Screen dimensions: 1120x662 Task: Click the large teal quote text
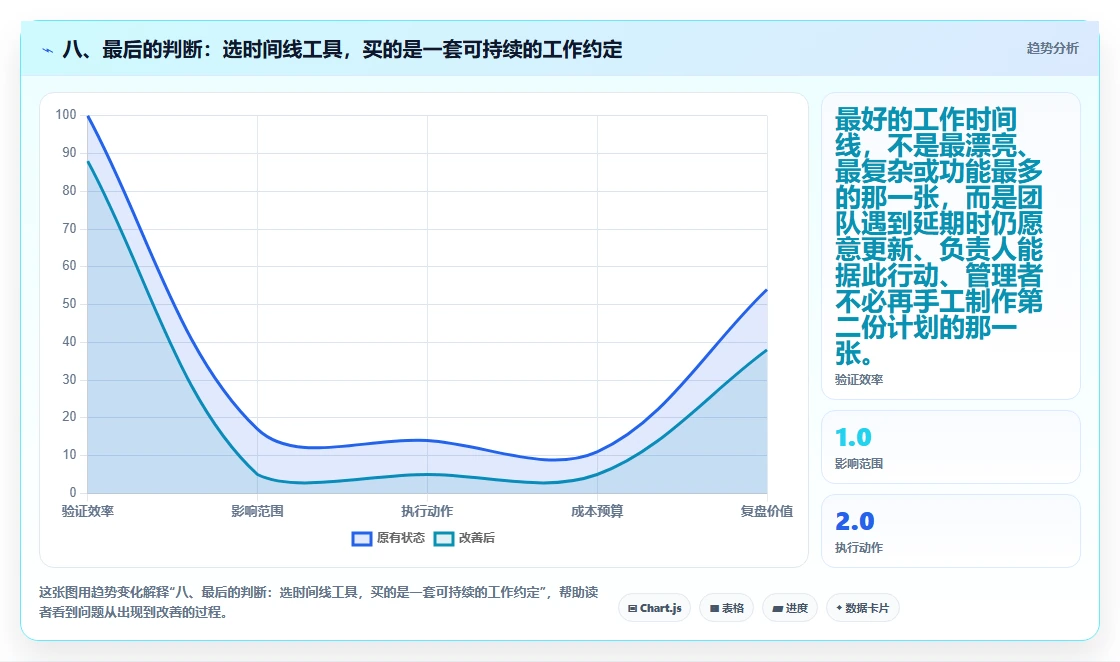pos(939,236)
